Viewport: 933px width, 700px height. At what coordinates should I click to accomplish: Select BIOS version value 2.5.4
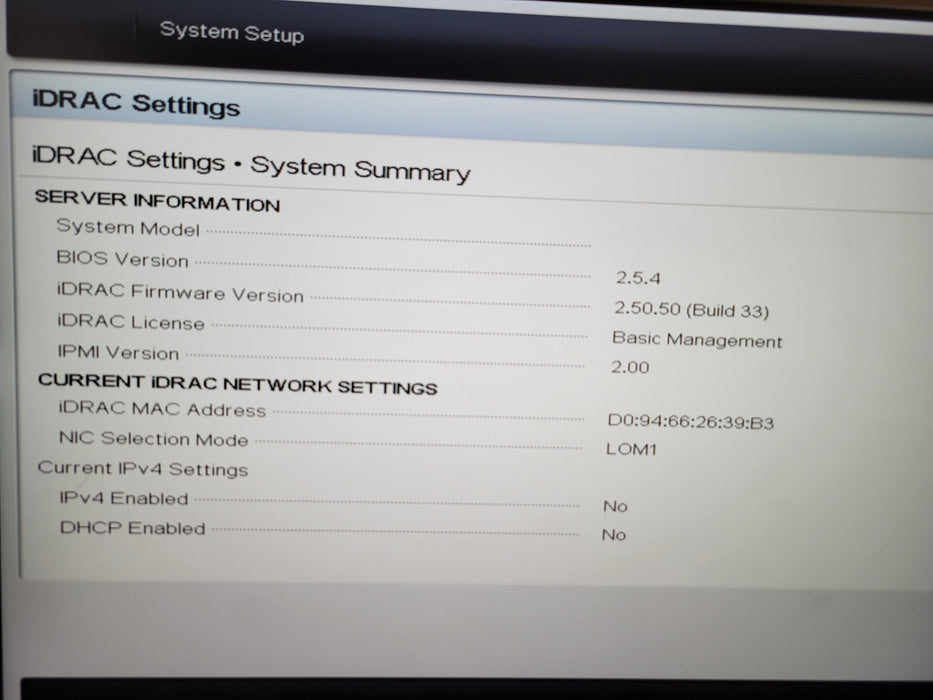(x=638, y=278)
